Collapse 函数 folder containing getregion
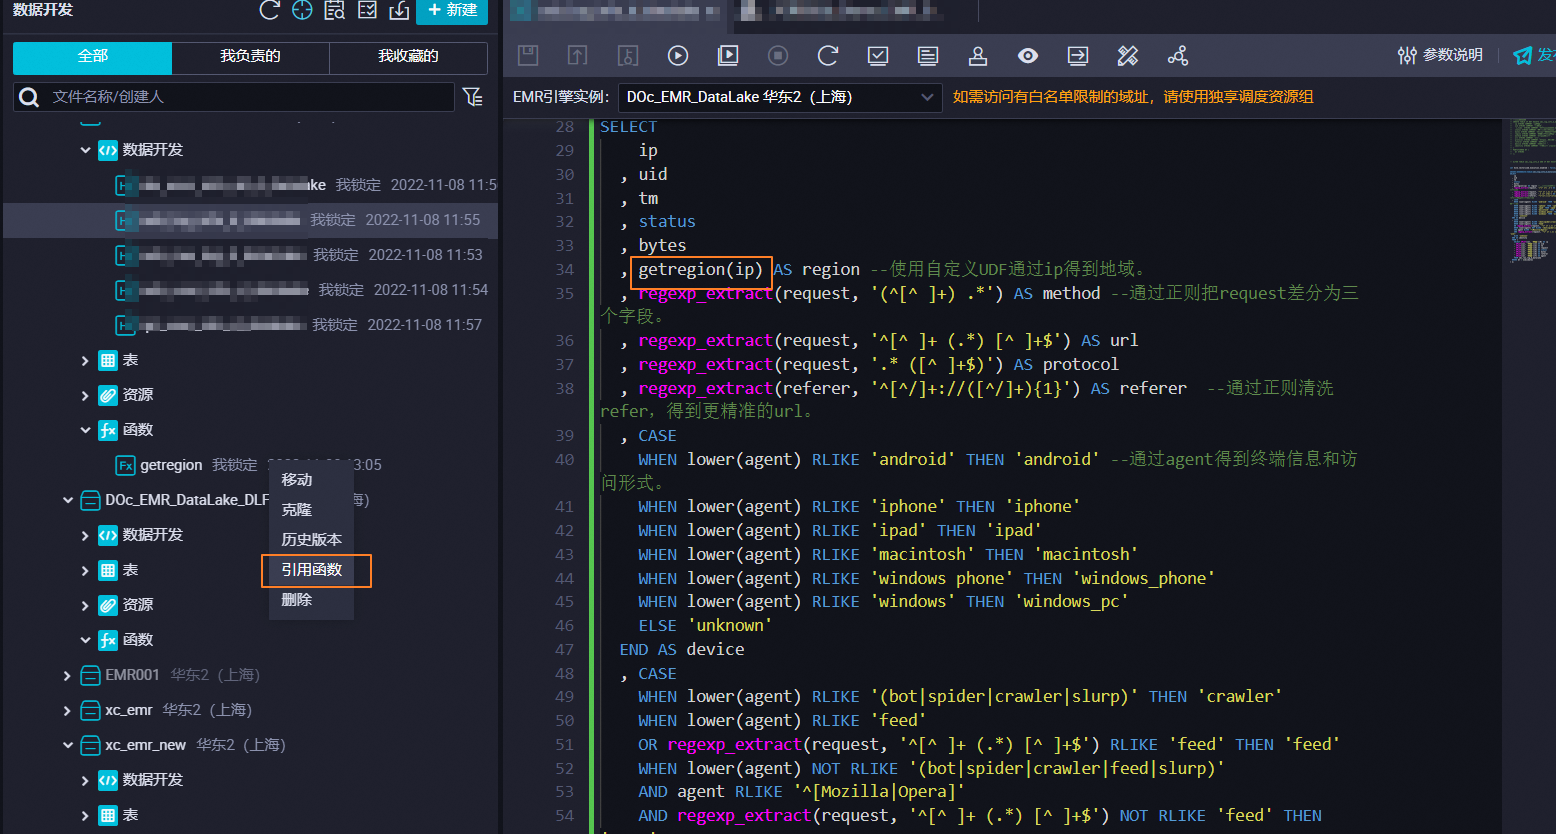1556x834 pixels. pyautogui.click(x=86, y=430)
